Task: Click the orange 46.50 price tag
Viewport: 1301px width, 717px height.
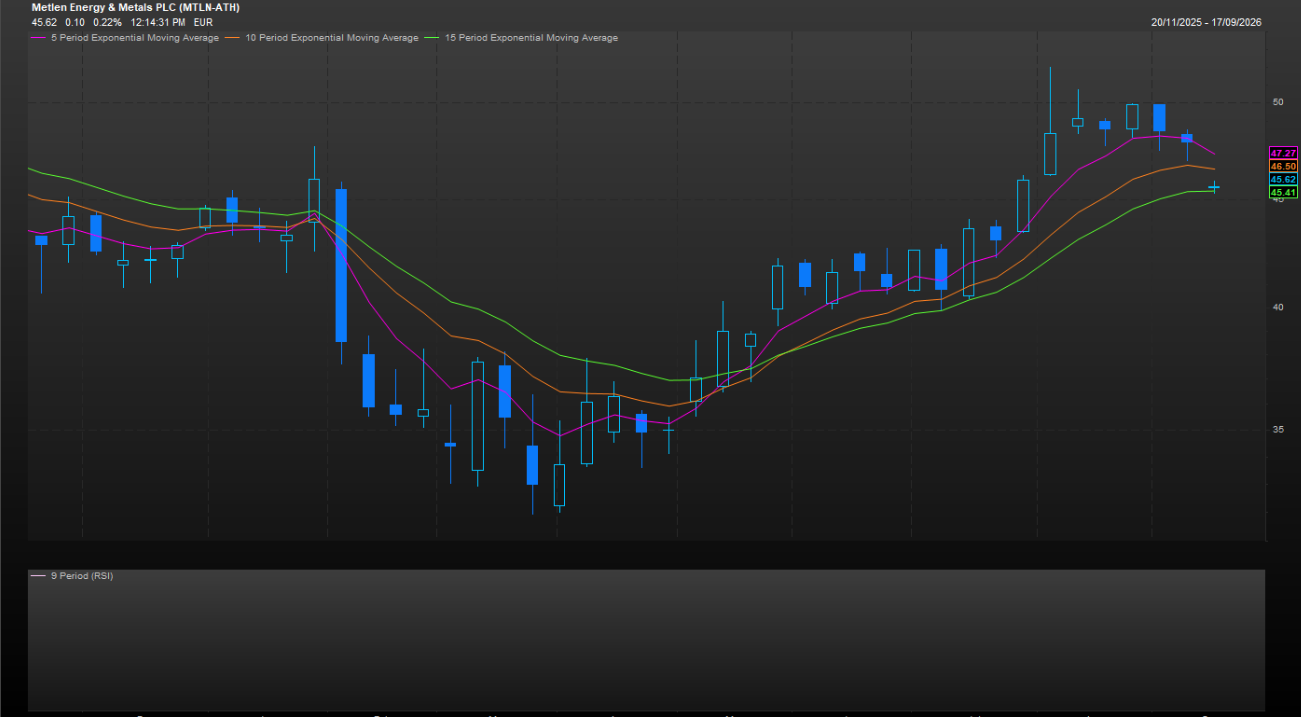Action: 1283,166
